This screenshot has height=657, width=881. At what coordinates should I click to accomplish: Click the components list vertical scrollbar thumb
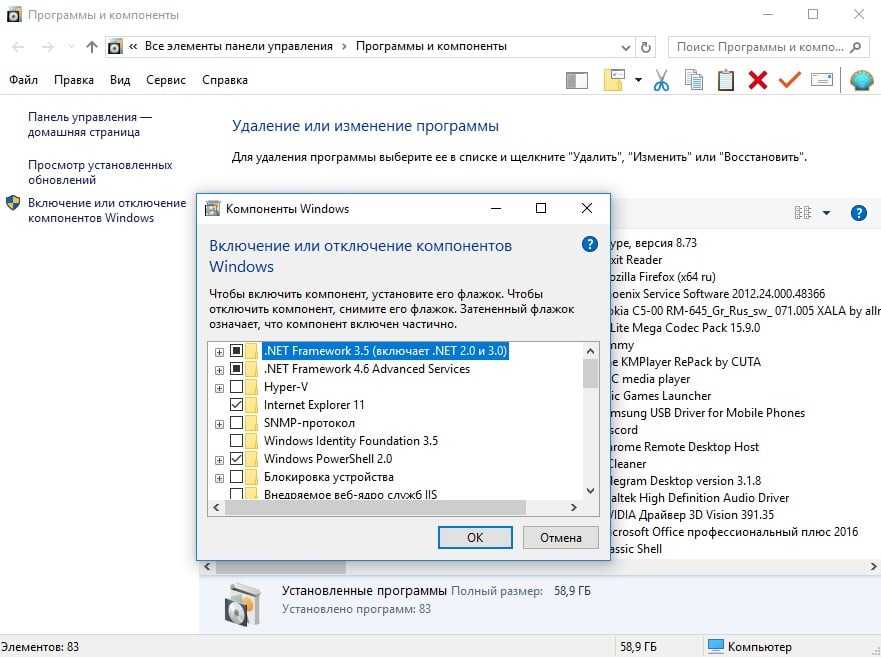tap(590, 373)
